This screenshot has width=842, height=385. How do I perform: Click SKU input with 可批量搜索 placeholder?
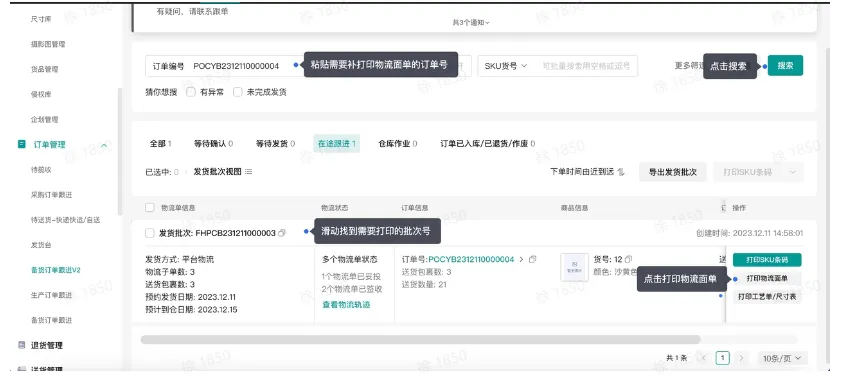tap(586, 66)
